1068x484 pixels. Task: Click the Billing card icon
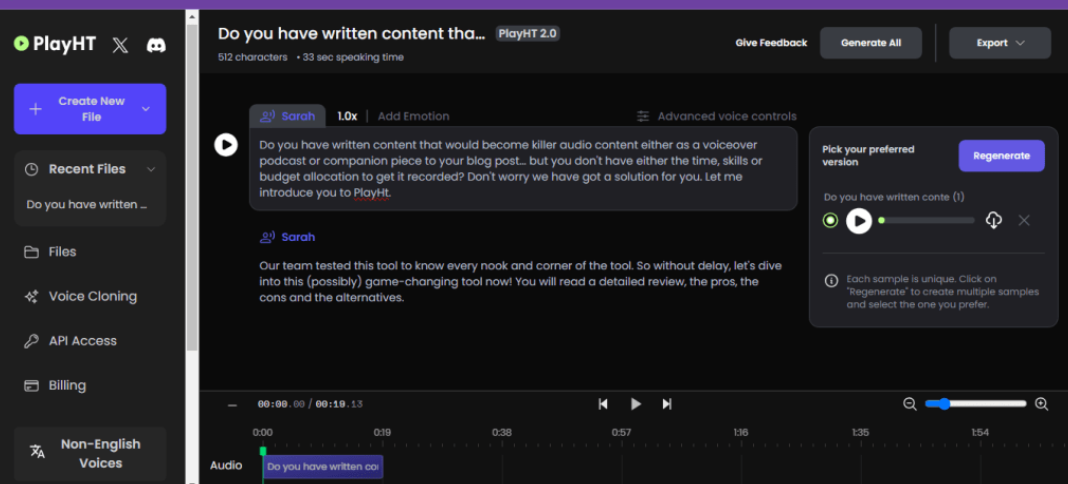point(31,385)
